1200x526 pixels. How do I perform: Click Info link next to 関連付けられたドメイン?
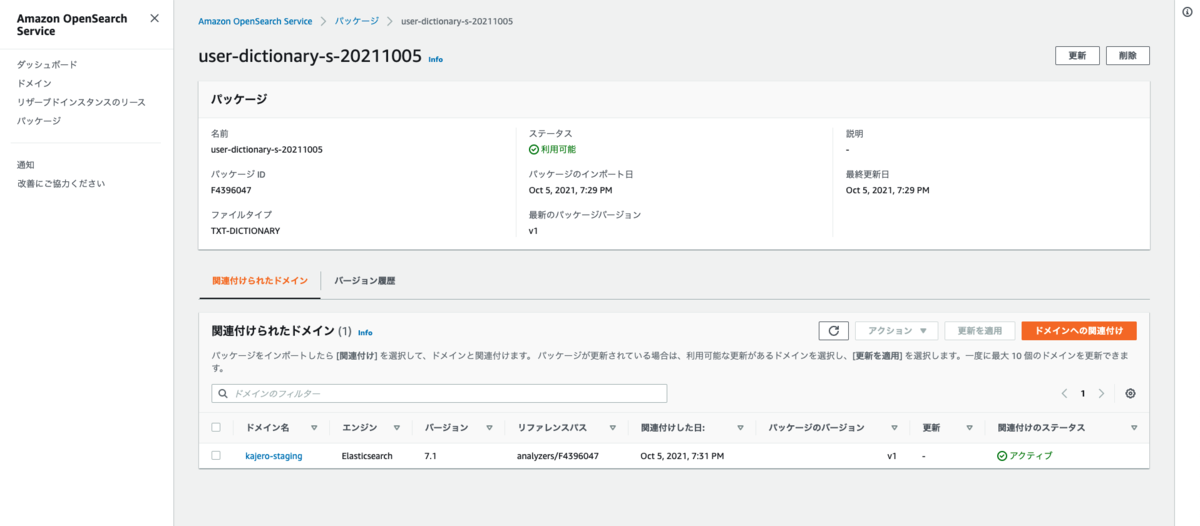click(x=365, y=332)
